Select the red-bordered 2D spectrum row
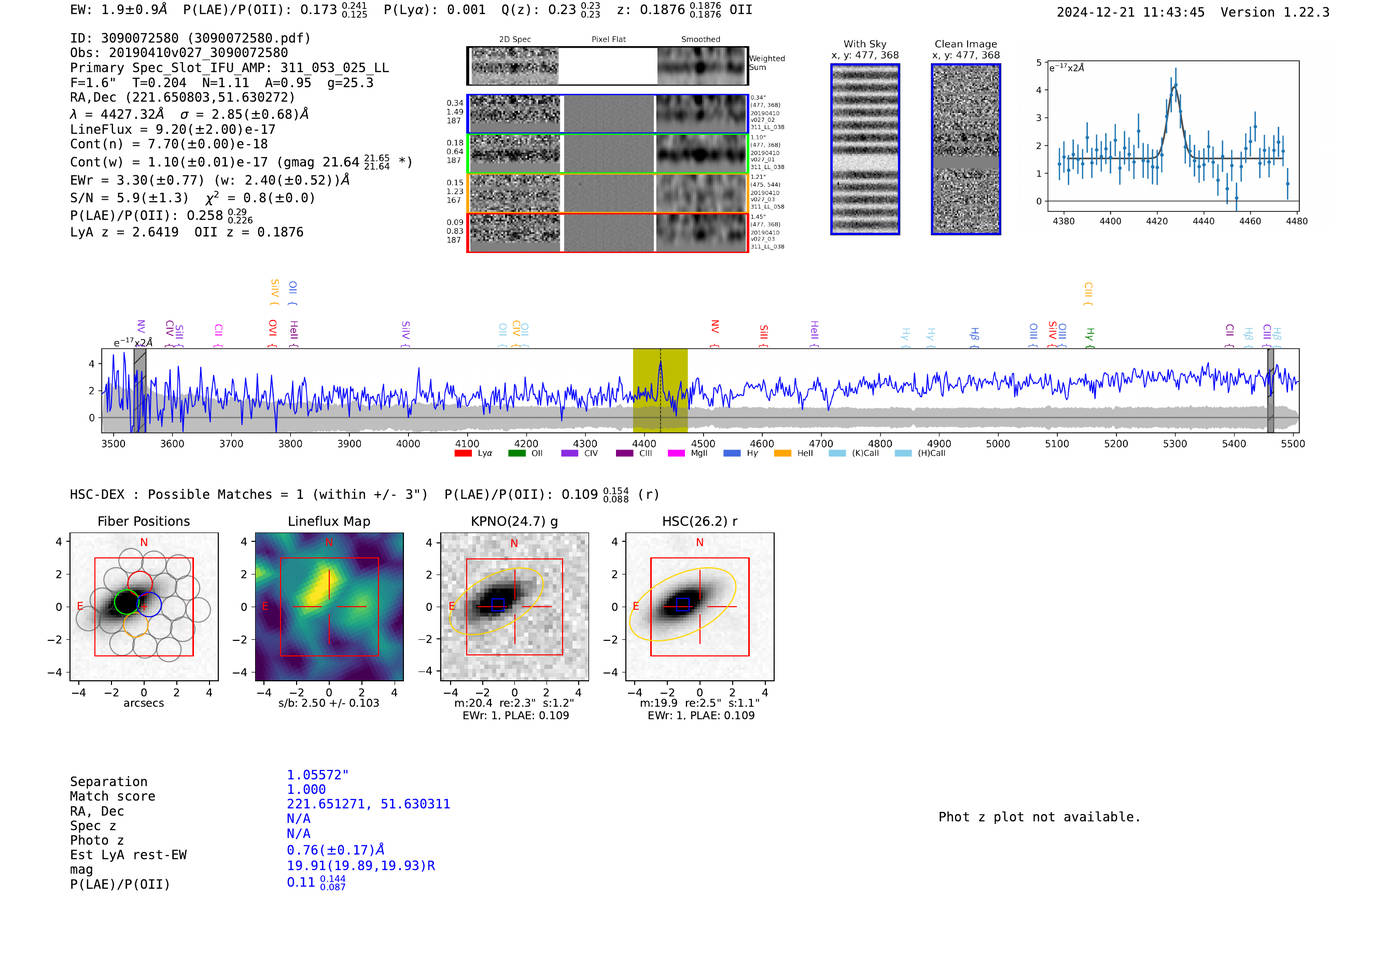Screen dimensions: 1400x953 [x=608, y=232]
